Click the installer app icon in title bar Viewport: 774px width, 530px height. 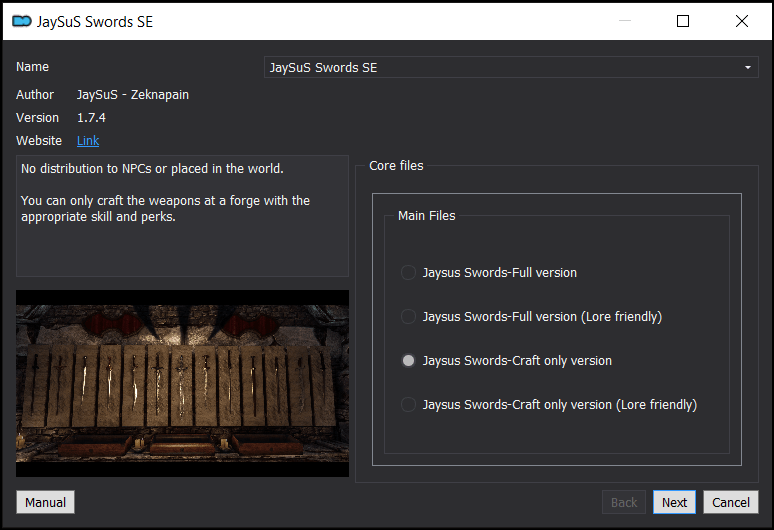pos(22,21)
